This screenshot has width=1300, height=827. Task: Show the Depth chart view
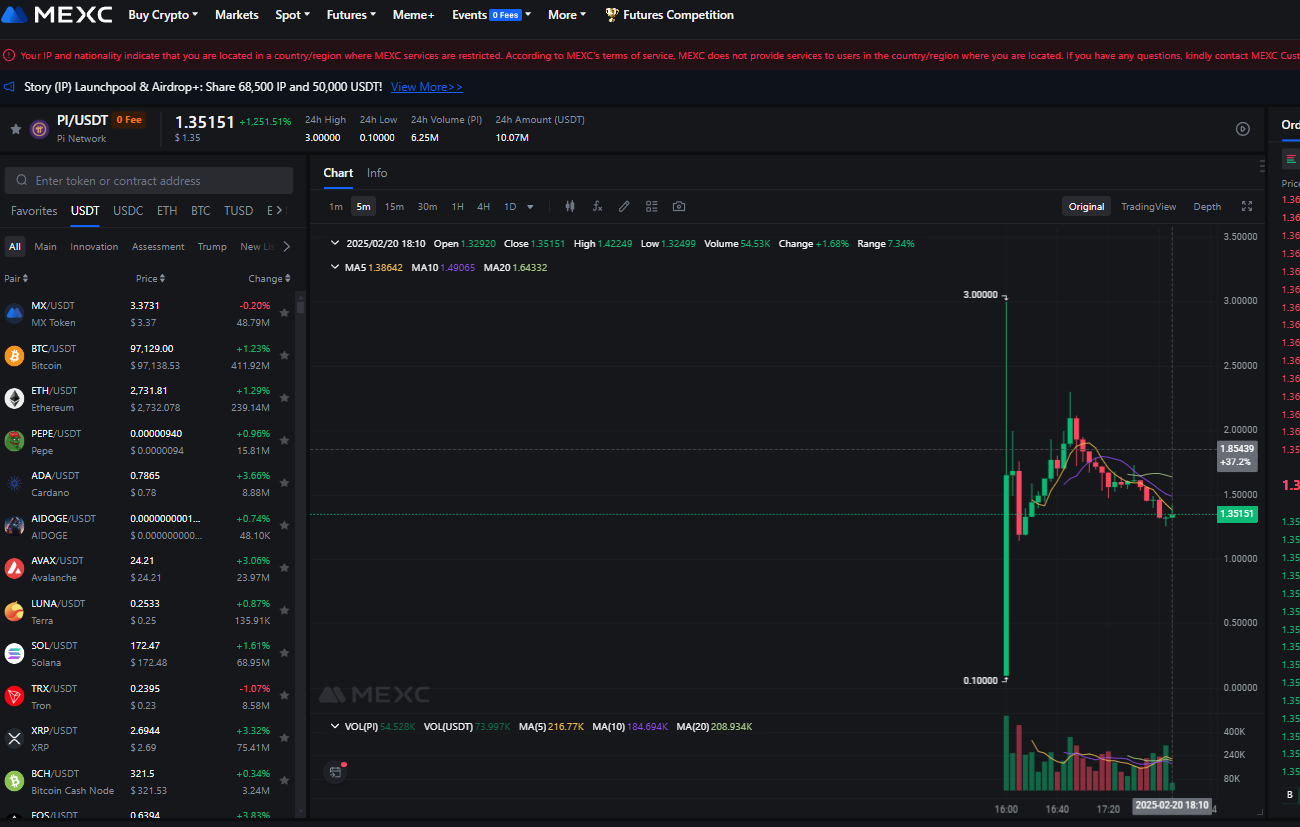click(x=1207, y=207)
